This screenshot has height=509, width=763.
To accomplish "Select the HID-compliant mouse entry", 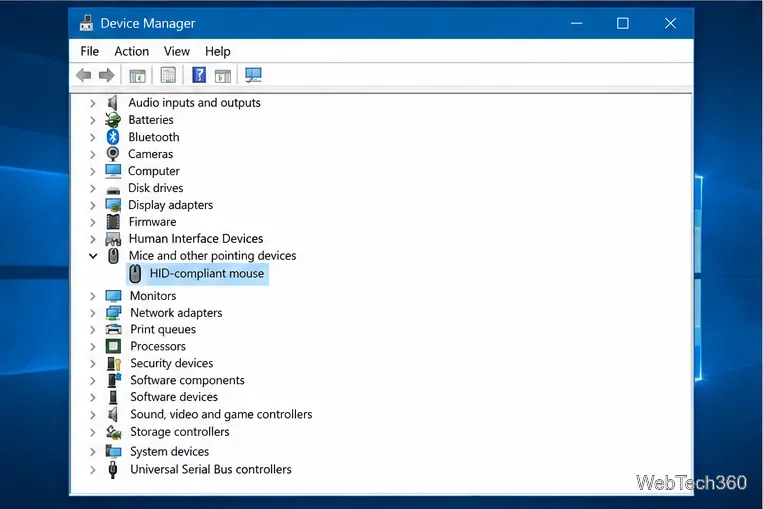I will tap(197, 274).
